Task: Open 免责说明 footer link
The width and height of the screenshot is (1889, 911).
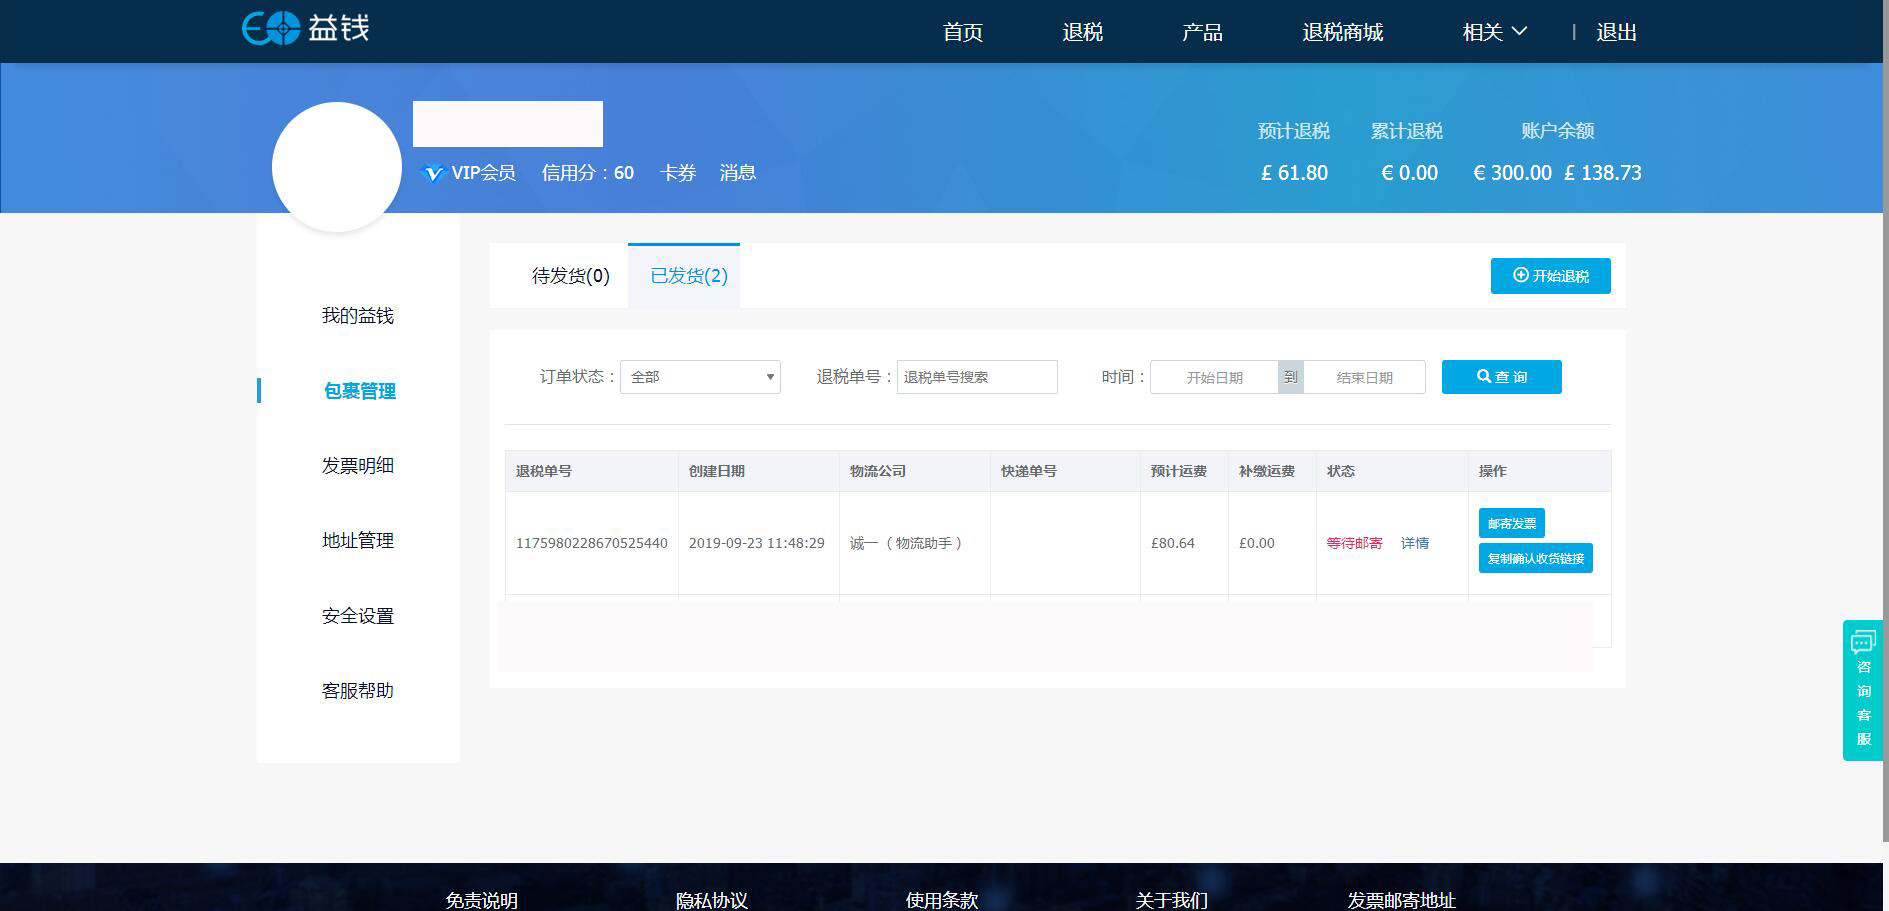Action: [482, 900]
